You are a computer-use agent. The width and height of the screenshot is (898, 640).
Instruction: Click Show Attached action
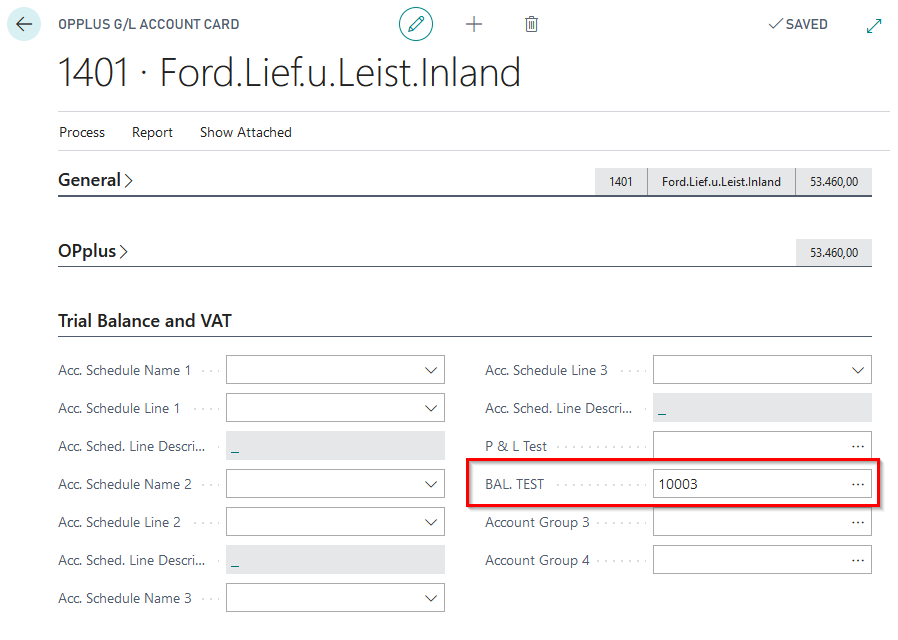pyautogui.click(x=245, y=132)
